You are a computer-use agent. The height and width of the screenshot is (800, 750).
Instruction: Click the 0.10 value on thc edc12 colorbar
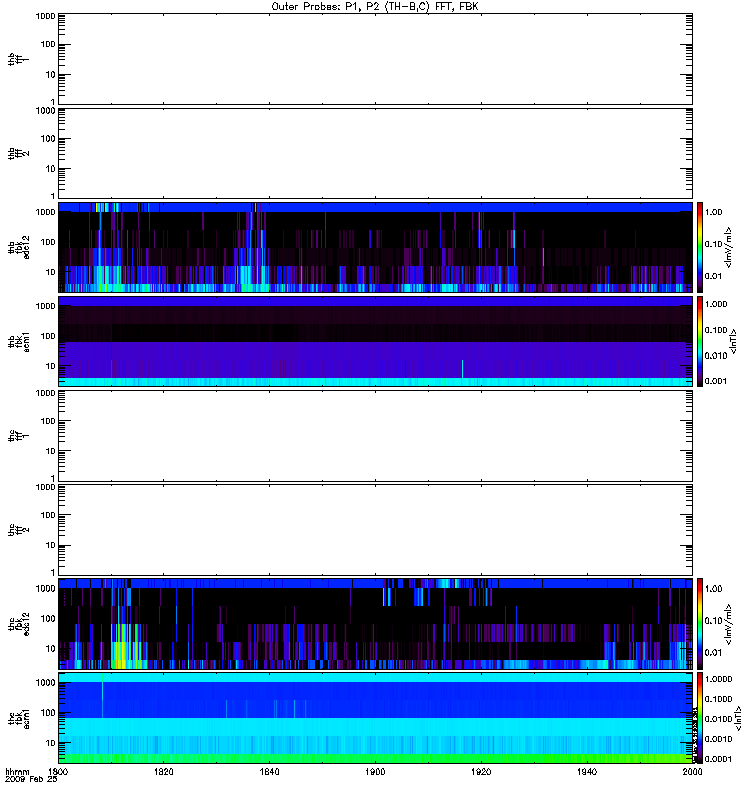pos(714,620)
